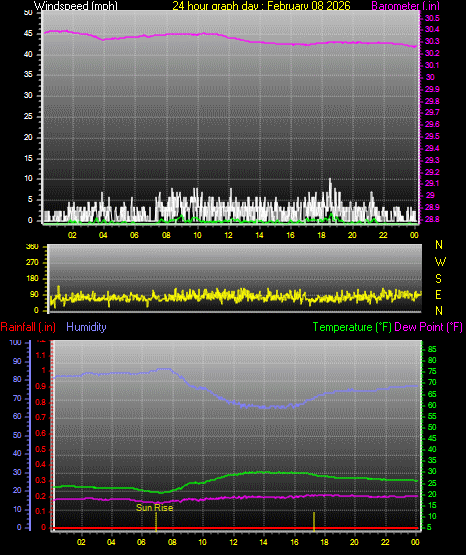Screen dimensions: 466x555
Task: Click temperature axis value '85'
Action: (432, 349)
